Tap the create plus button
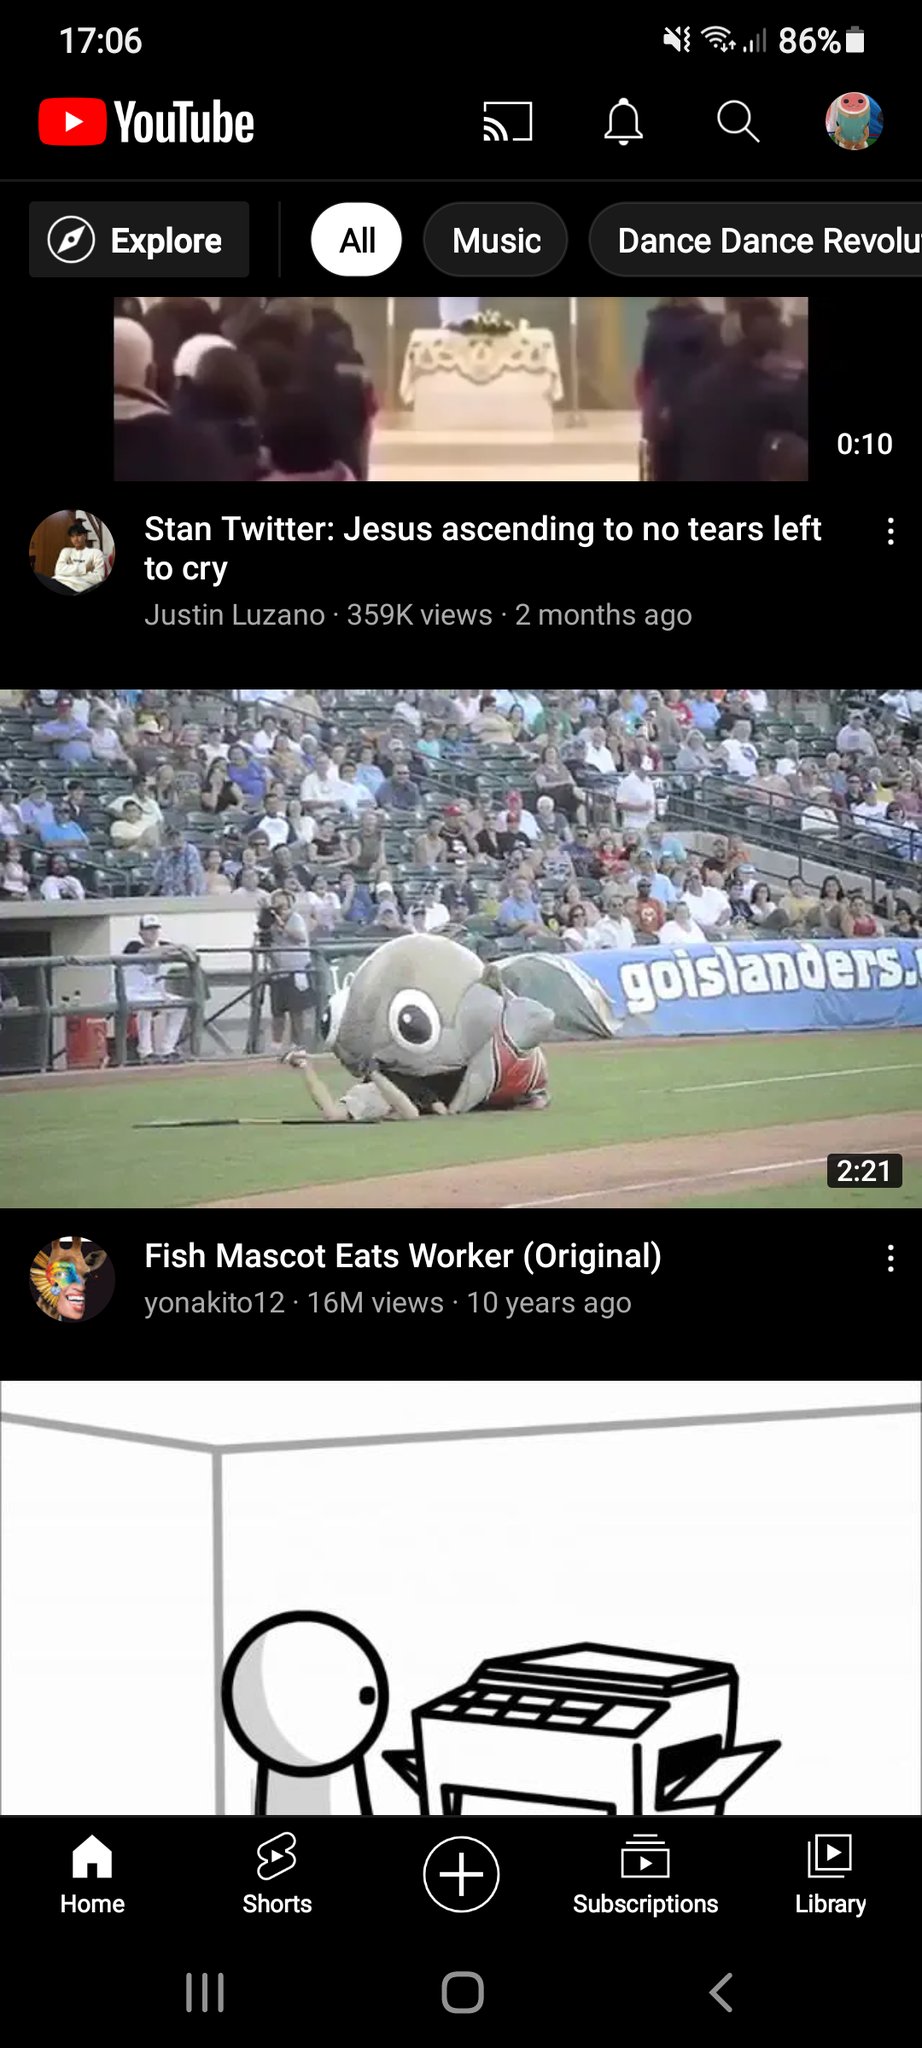The image size is (922, 2048). coord(461,1874)
